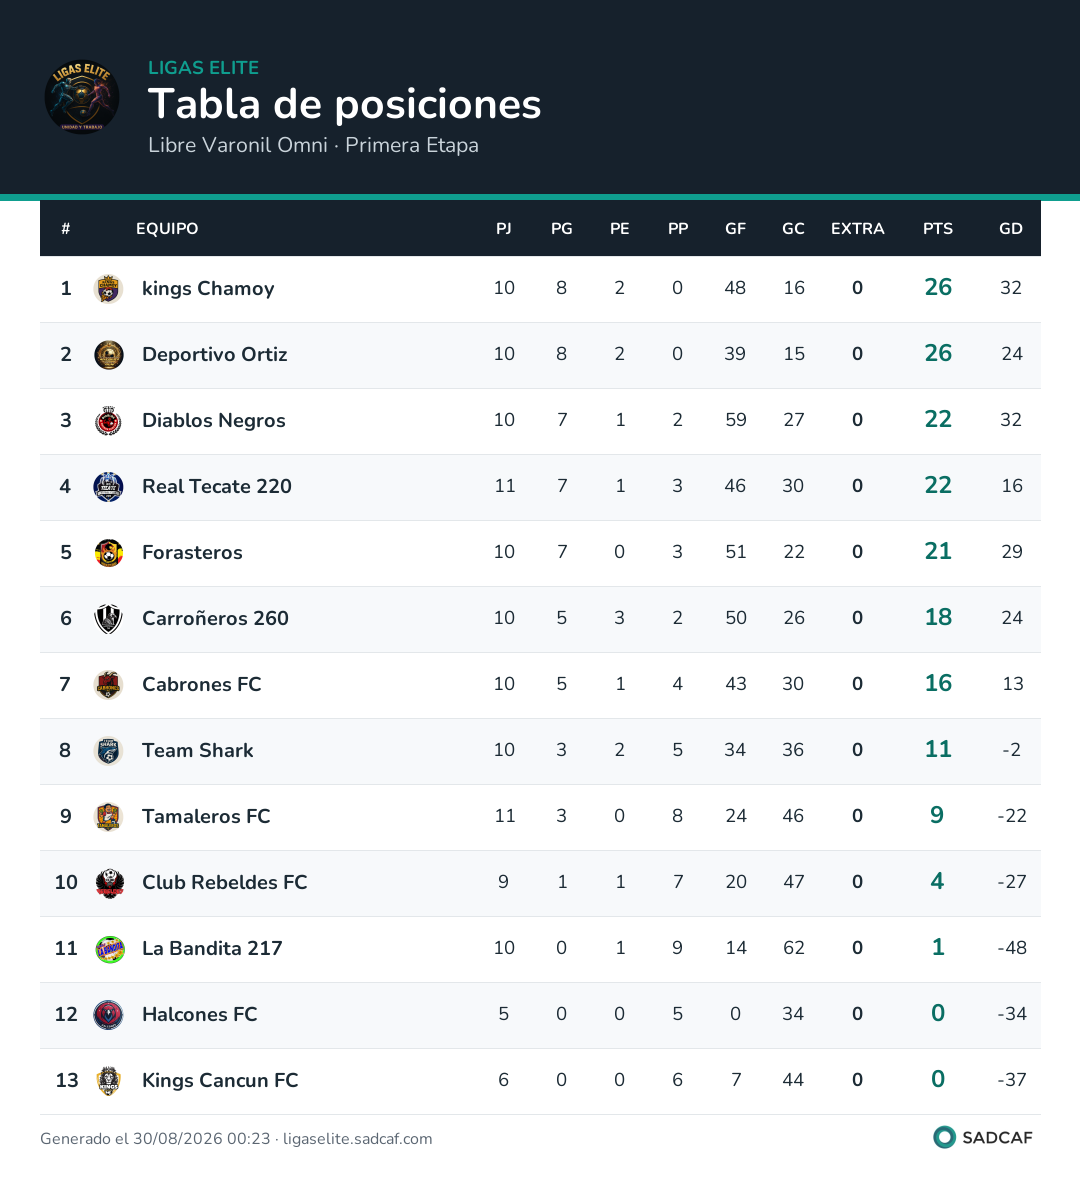Click the Ligas Elite league logo
Screen dimensions: 1080x1190
[82, 97]
